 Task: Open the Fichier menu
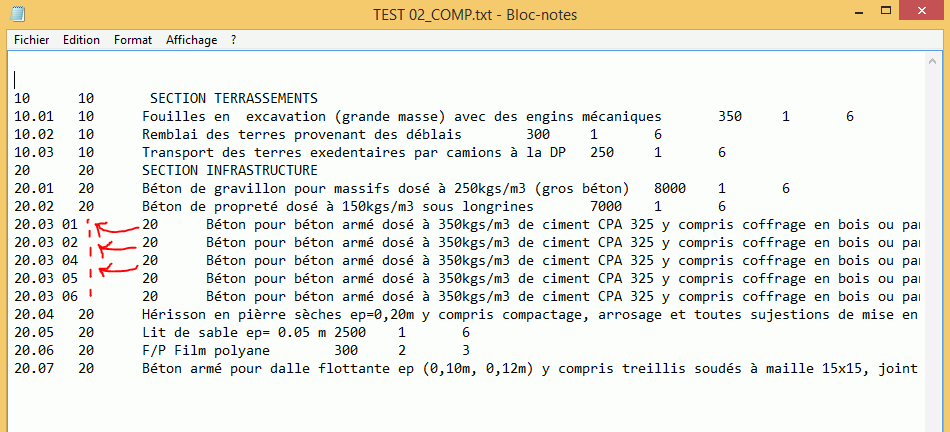tap(31, 40)
